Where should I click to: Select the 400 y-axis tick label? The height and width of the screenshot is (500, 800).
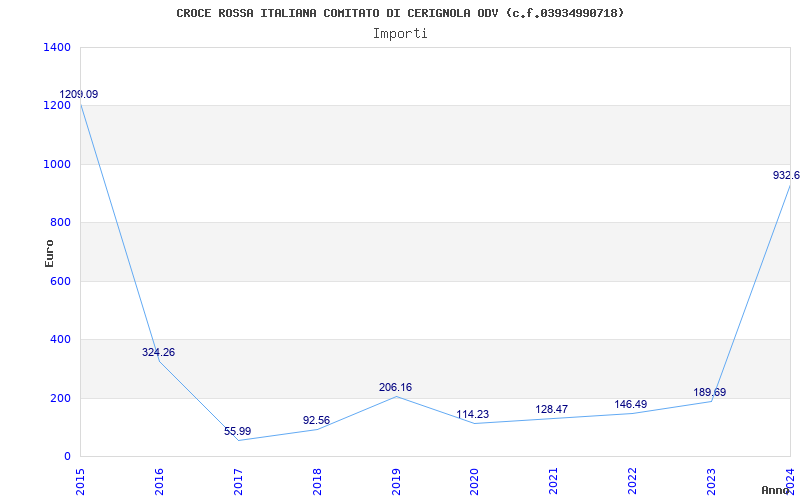pyautogui.click(x=61, y=339)
